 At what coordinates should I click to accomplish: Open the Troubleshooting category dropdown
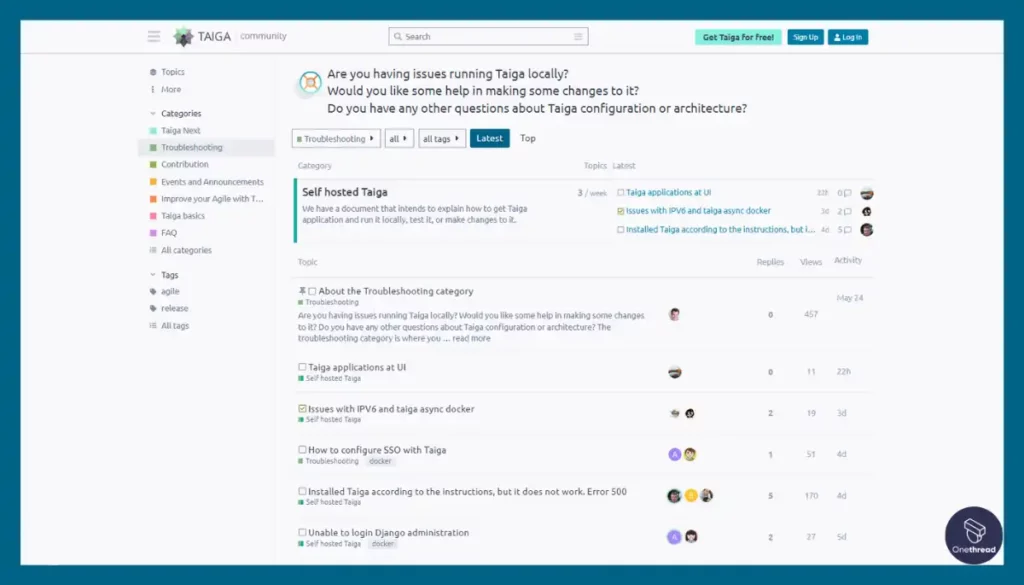[335, 138]
